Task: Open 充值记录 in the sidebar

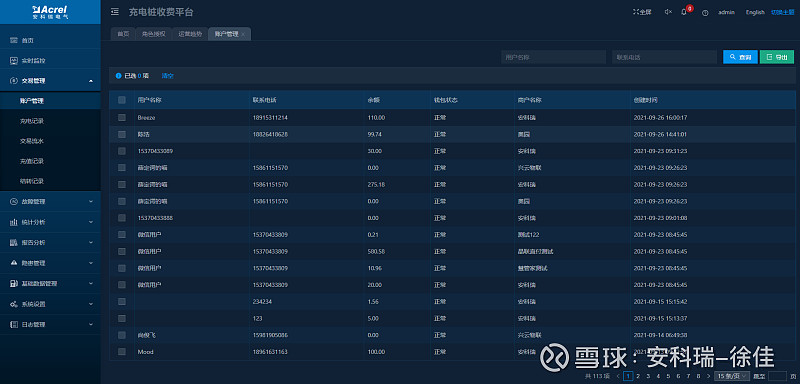Action: click(32, 161)
